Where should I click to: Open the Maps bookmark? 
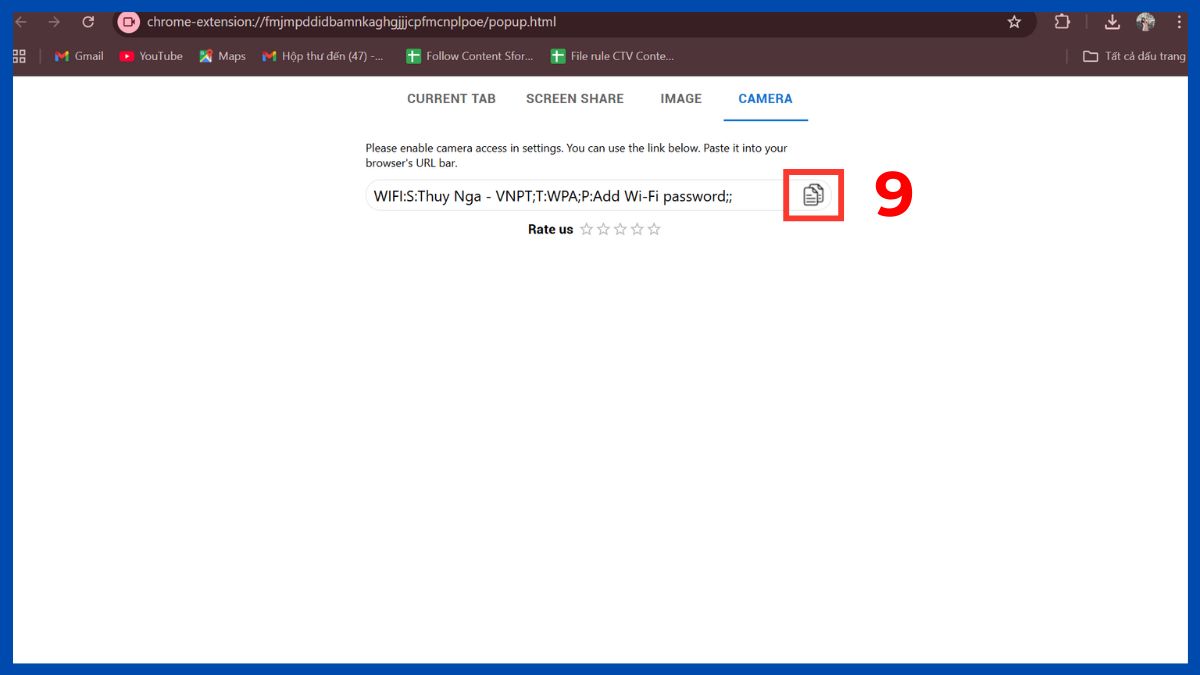222,56
